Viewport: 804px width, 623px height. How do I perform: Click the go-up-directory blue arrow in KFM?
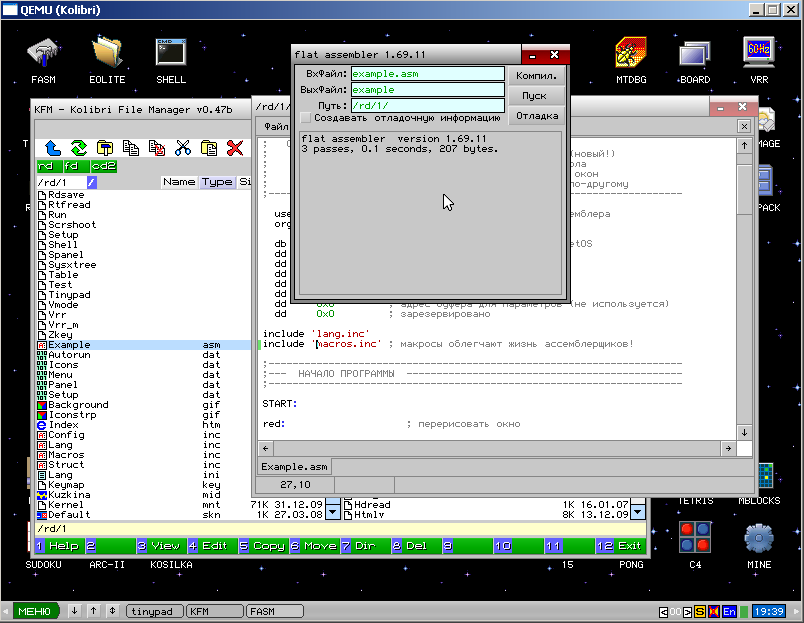(x=53, y=148)
